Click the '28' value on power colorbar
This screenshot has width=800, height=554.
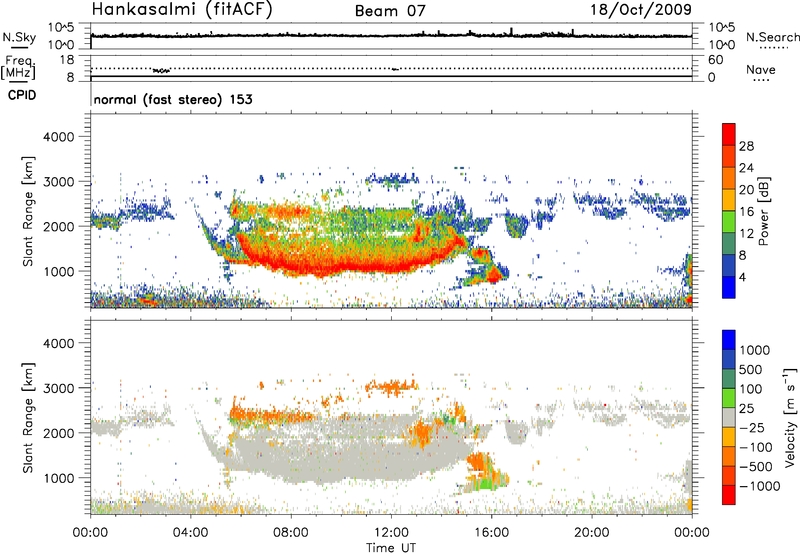click(x=746, y=146)
